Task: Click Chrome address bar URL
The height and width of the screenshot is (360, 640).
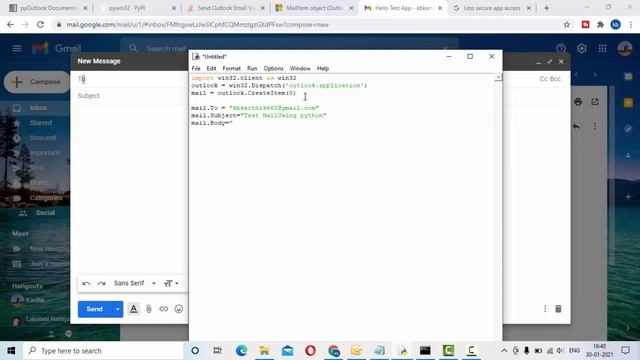Action: (198, 24)
